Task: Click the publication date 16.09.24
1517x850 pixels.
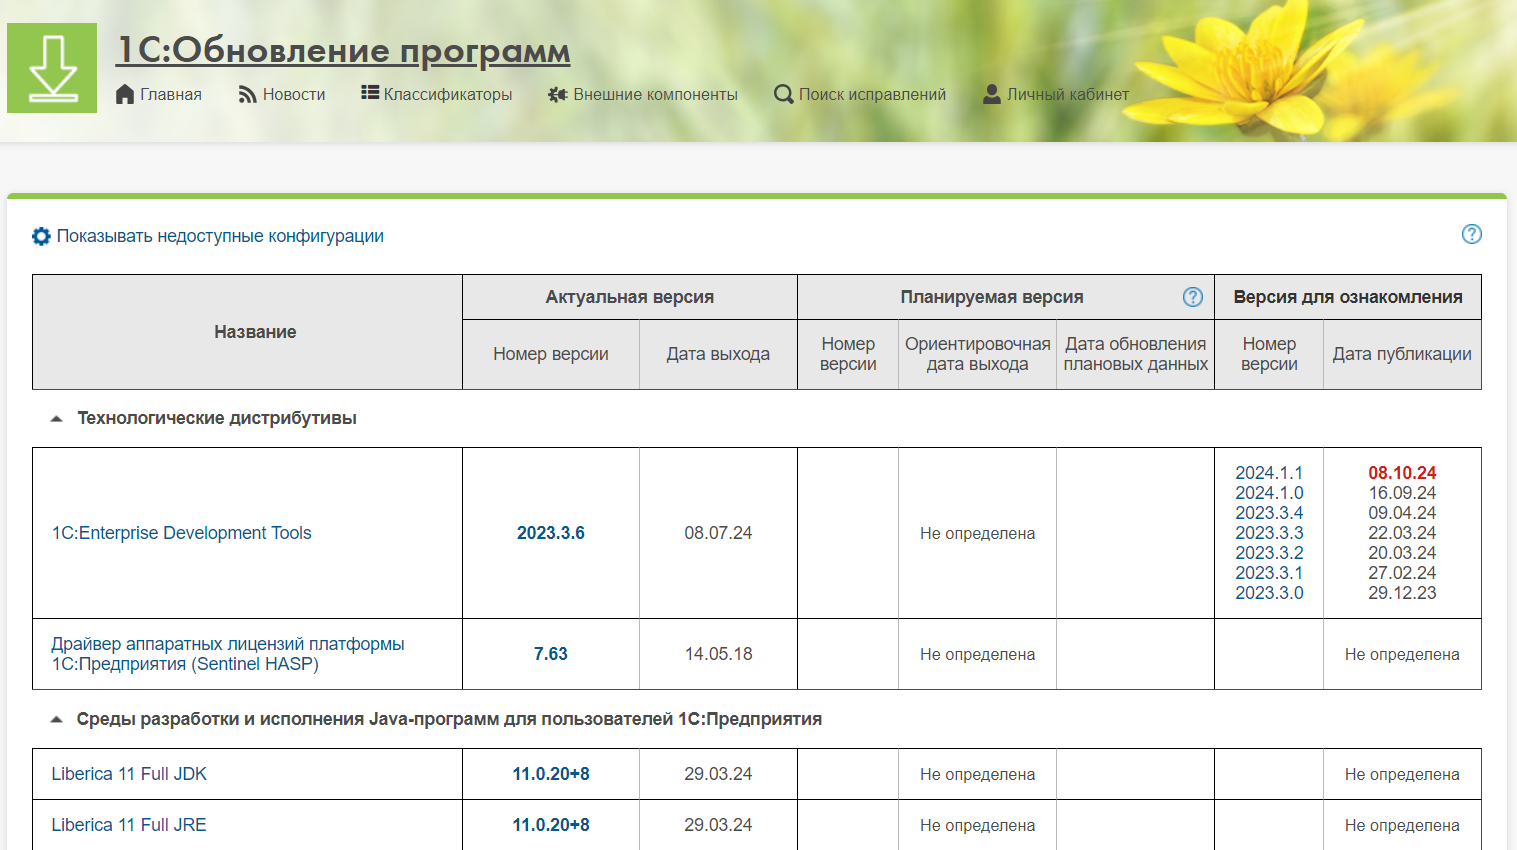Action: point(1402,493)
